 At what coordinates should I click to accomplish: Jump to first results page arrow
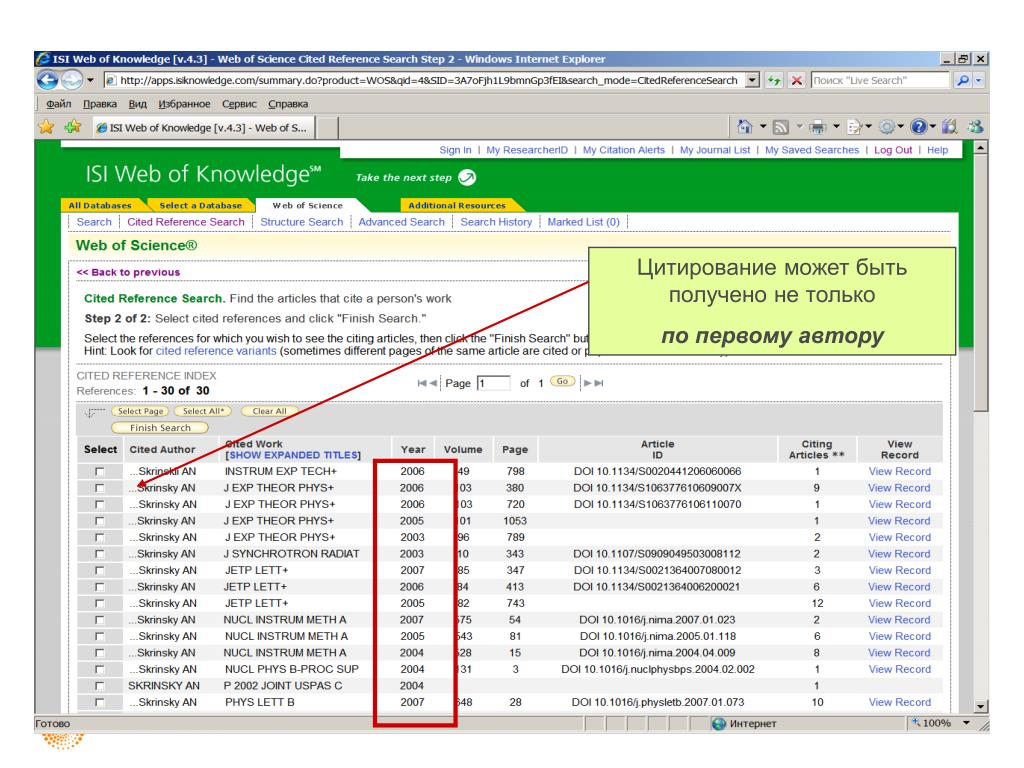422,383
